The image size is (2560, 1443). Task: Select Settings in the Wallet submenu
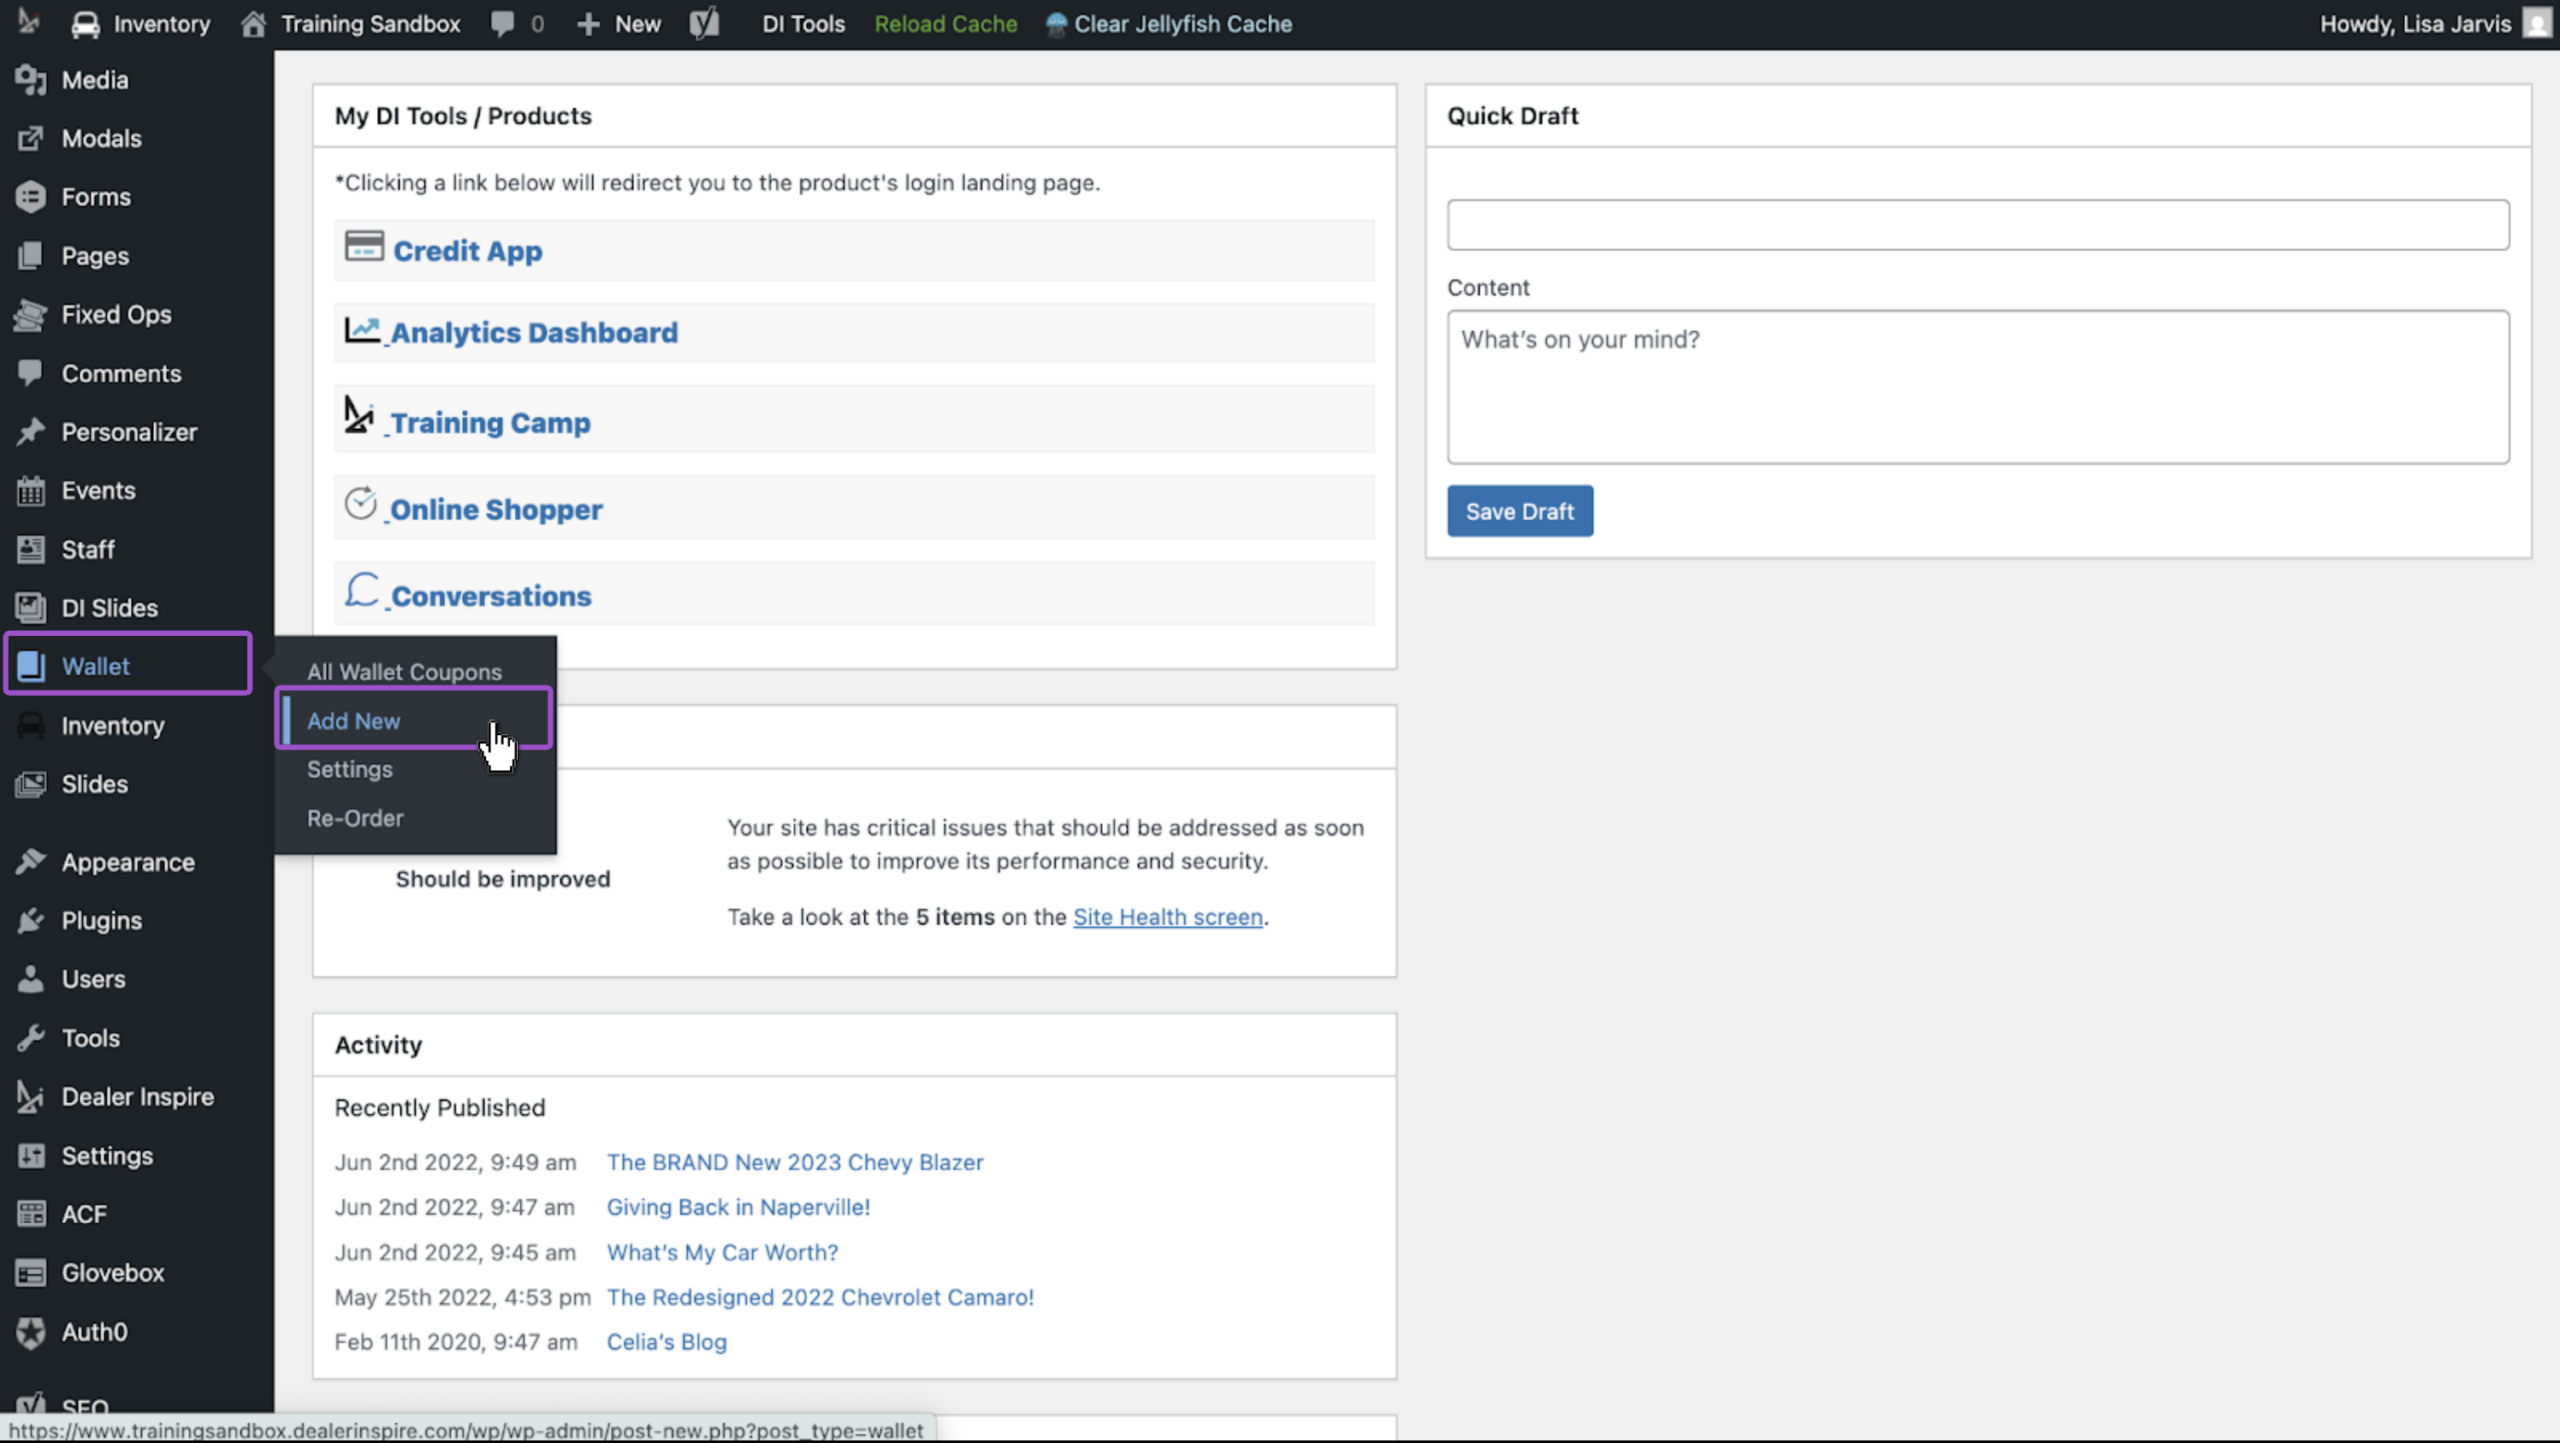pyautogui.click(x=349, y=769)
